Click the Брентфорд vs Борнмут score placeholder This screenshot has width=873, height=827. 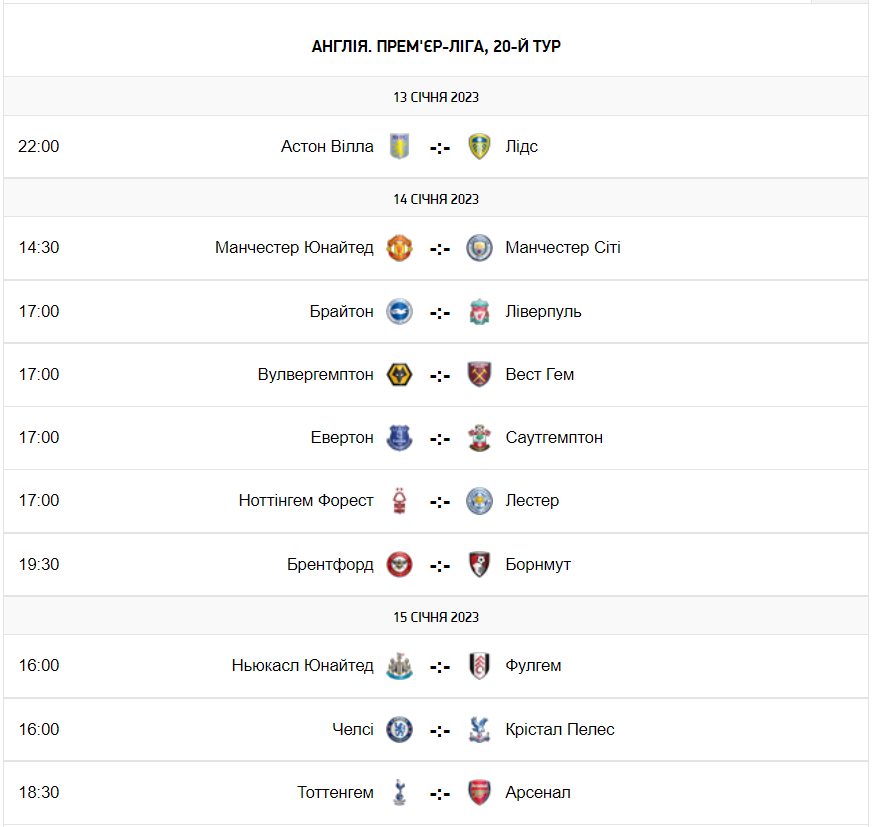click(440, 566)
